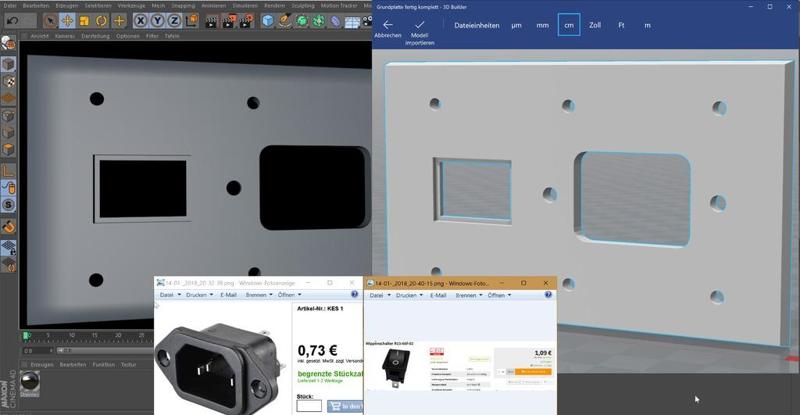Screen dimensions: 800x415
Task: Choose µm as import unit
Action: [516, 25]
